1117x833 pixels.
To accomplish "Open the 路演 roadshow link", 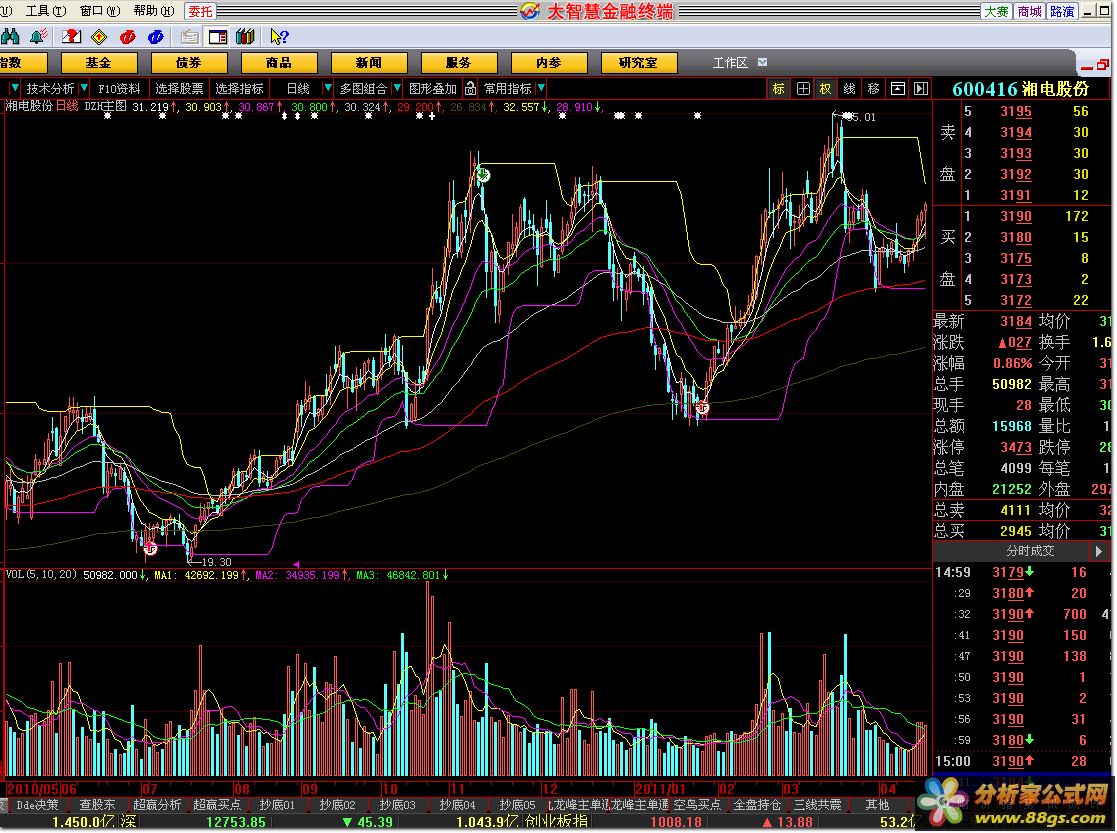I will click(x=1061, y=11).
